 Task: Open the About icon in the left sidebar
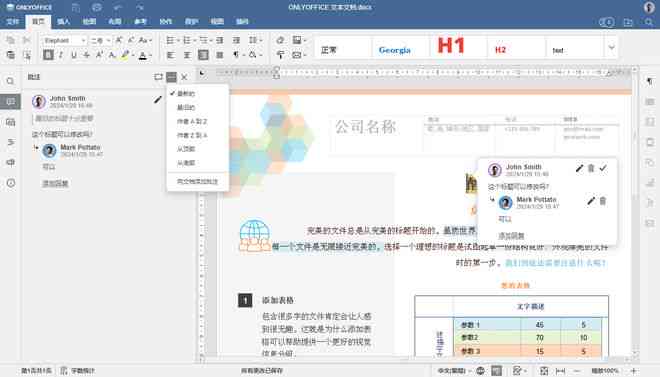11,183
